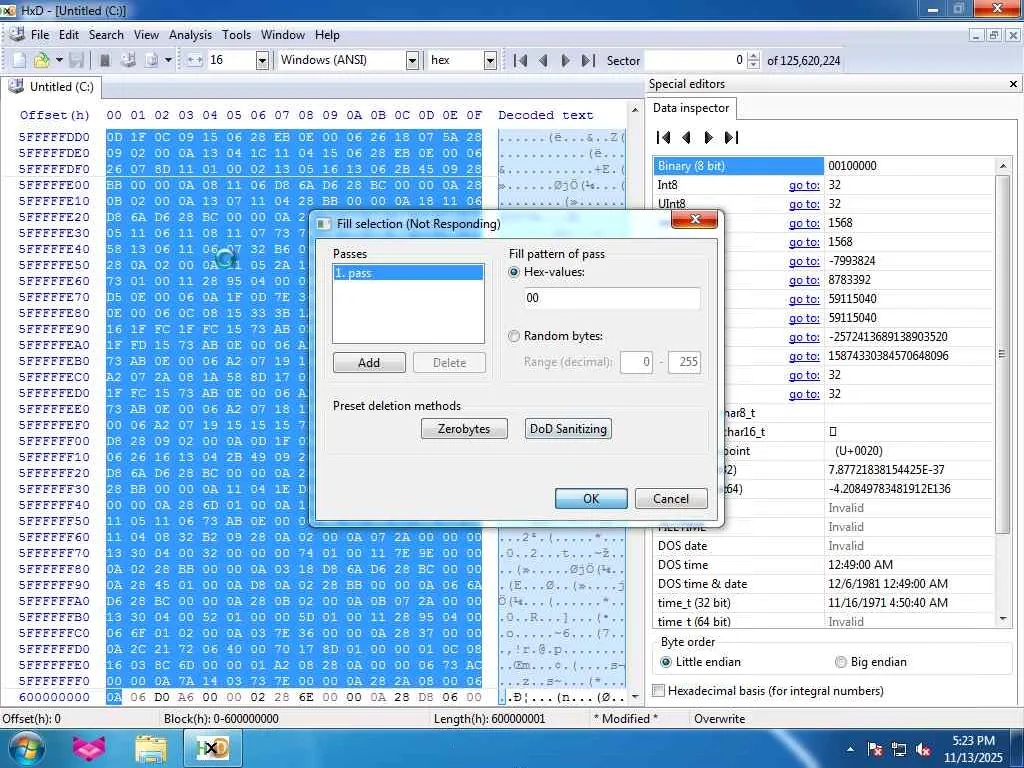Open the pink cat app in taskbar
Image resolution: width=1024 pixels, height=768 pixels.
89,748
